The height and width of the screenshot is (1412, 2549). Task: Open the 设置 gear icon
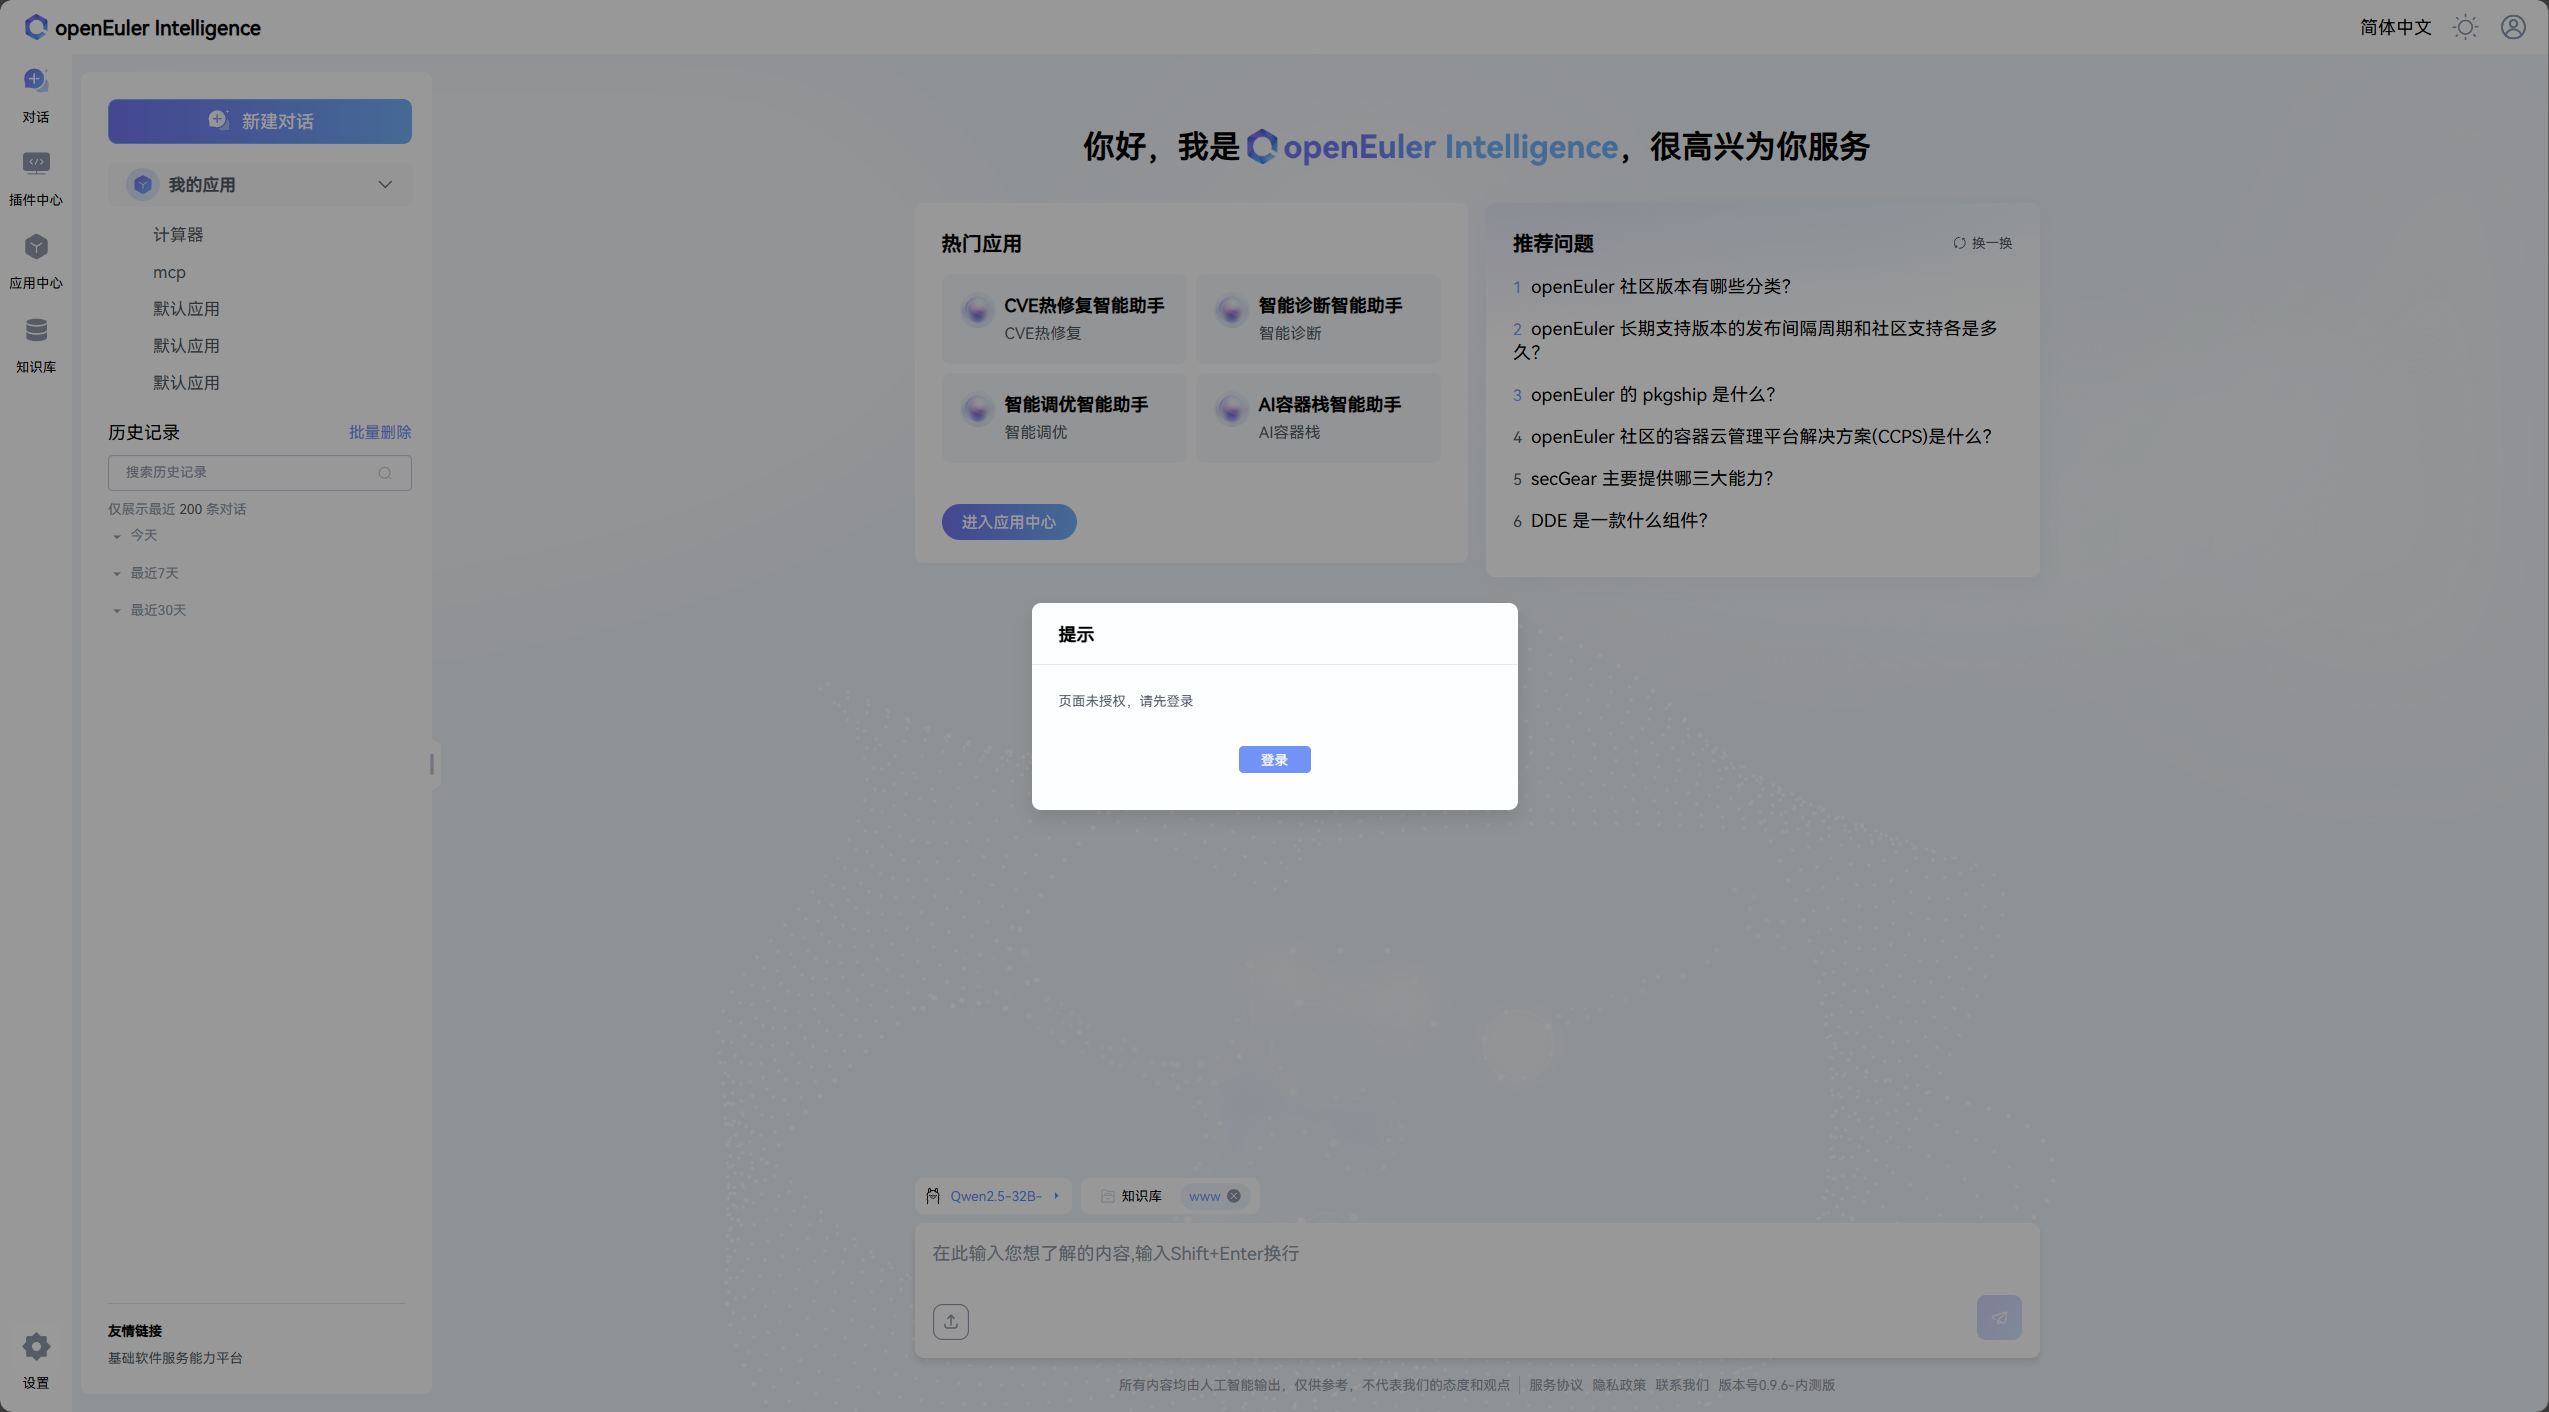(36, 1347)
